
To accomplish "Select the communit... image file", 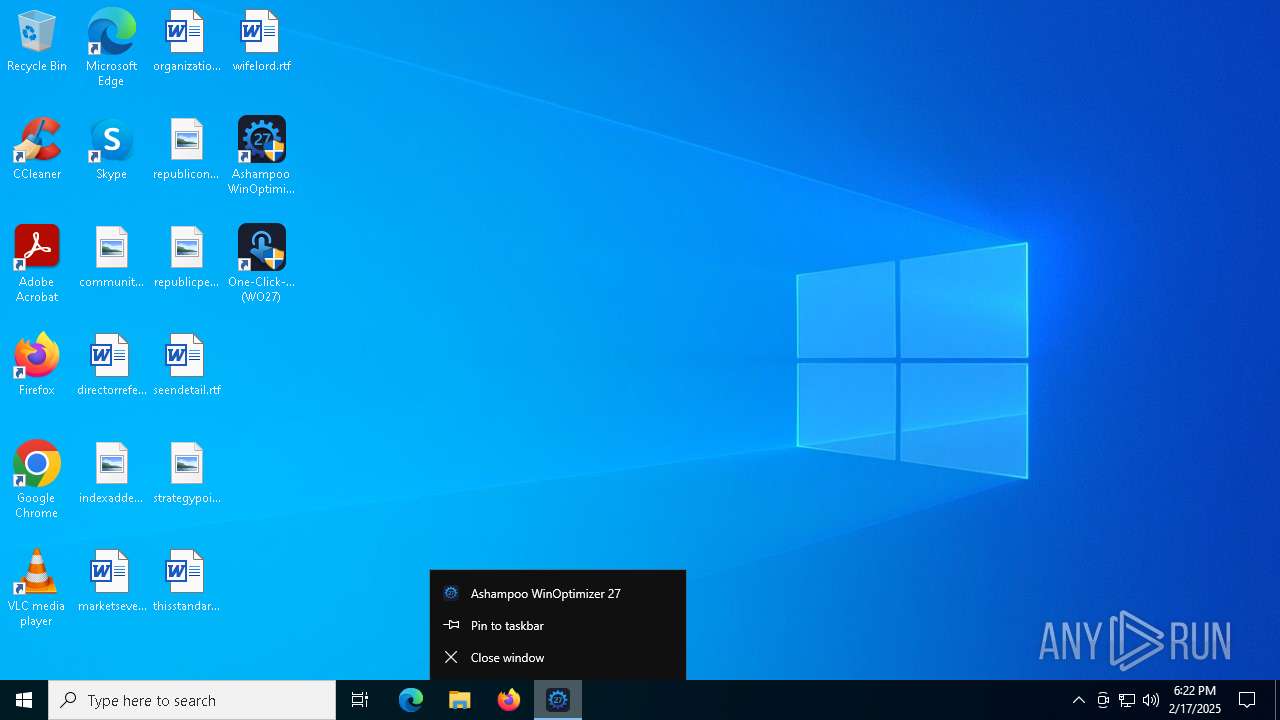I will tap(111, 257).
